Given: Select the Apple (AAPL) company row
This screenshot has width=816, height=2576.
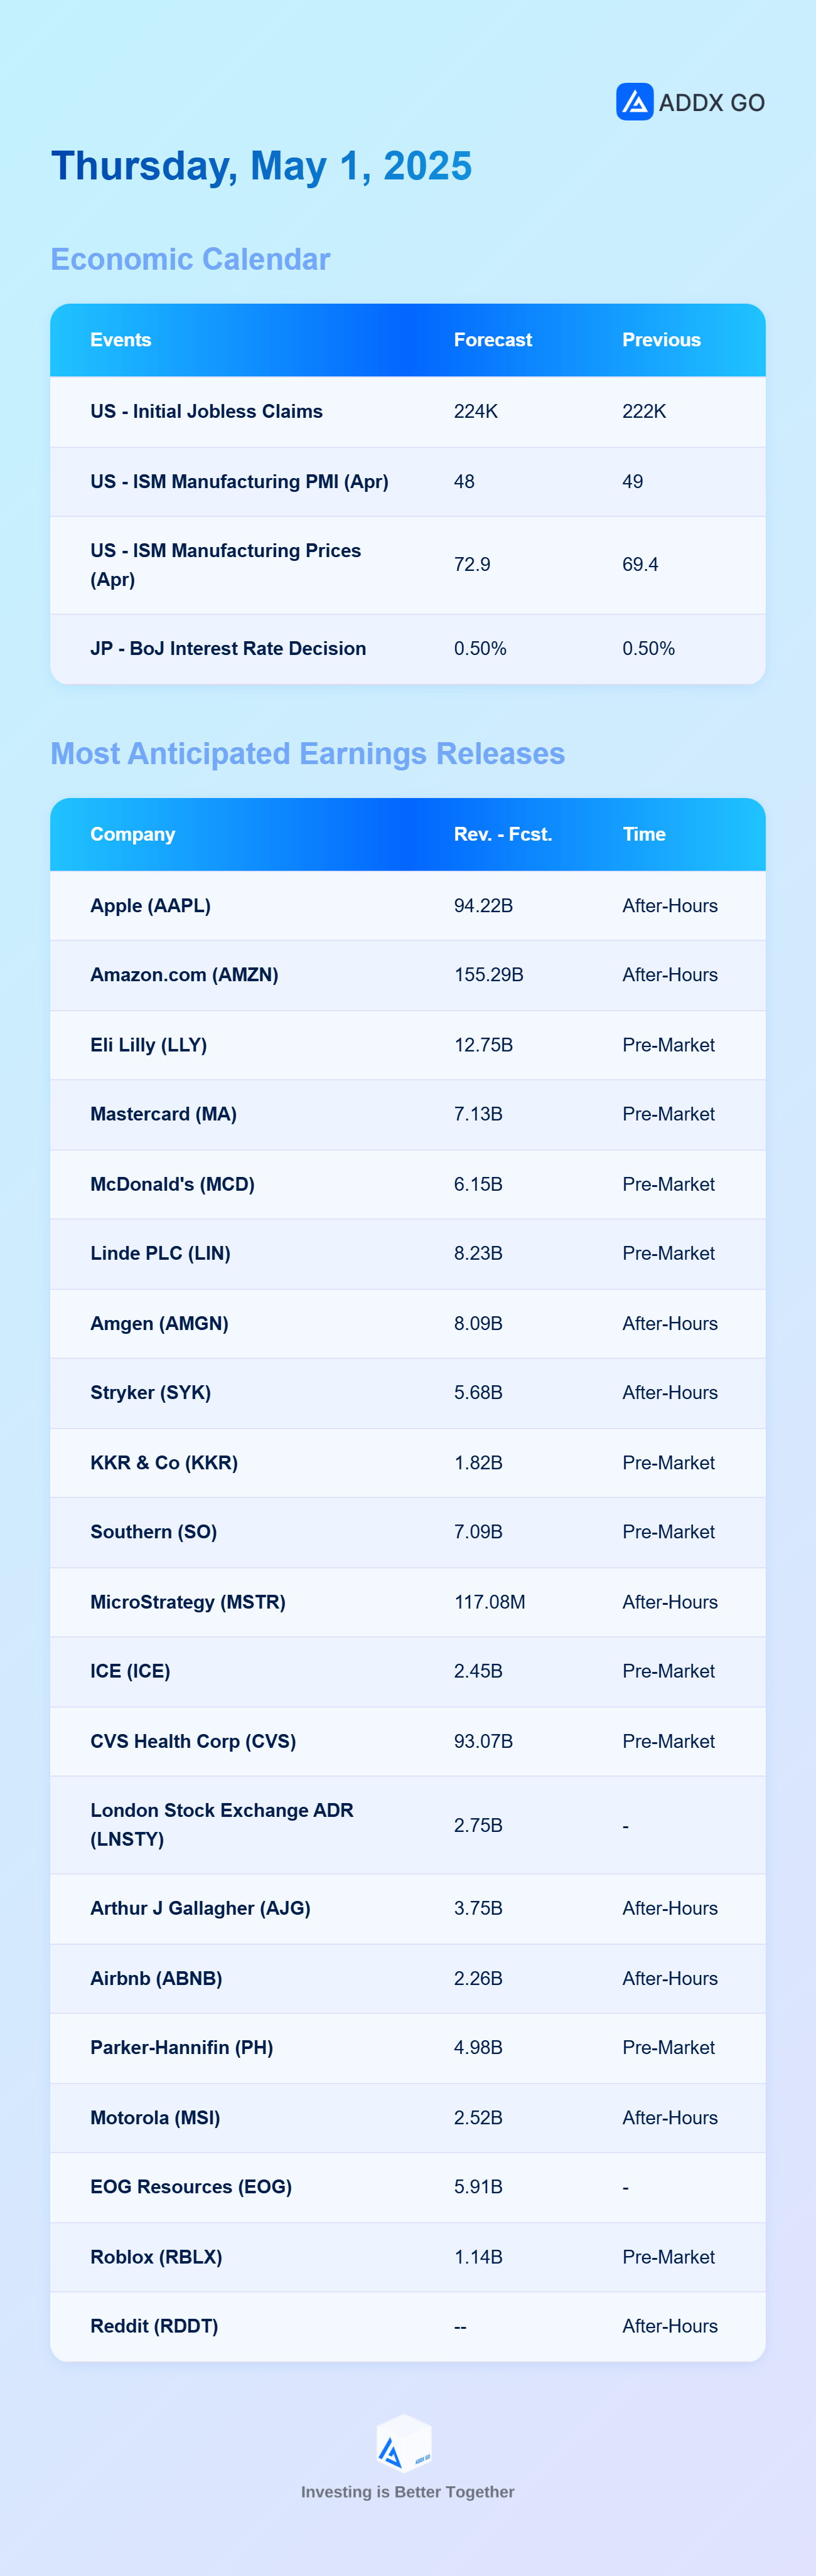Looking at the screenshot, I should tap(408, 905).
